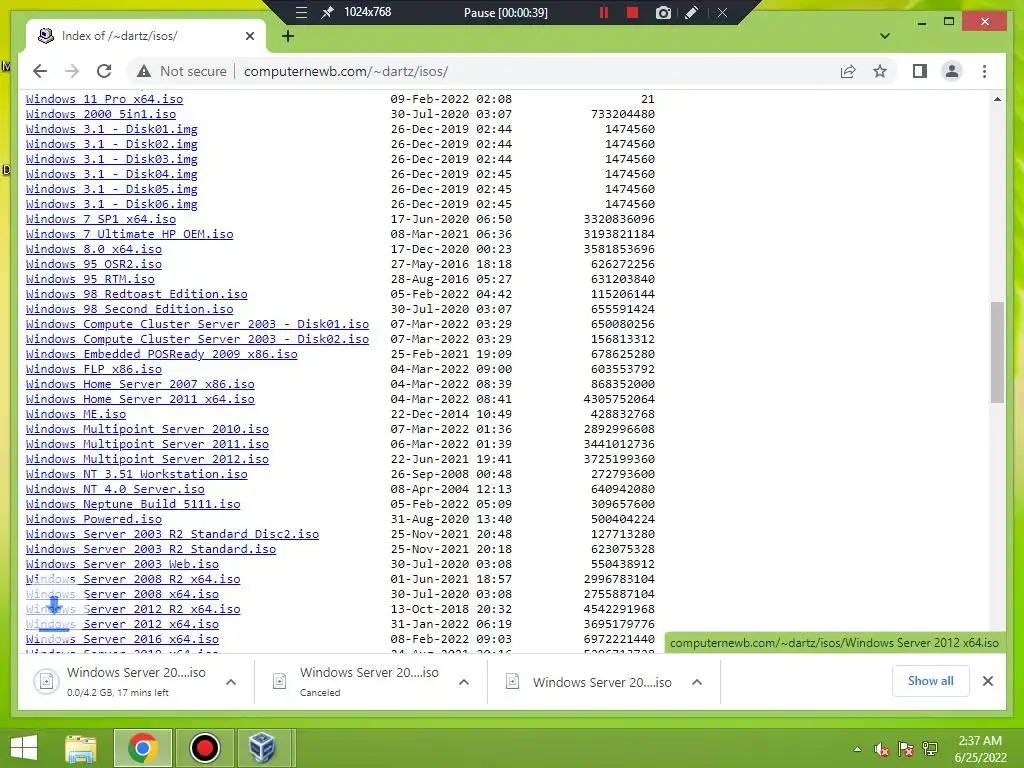Bookmark this page with the star
Viewport: 1024px width, 768px height.
[880, 71]
